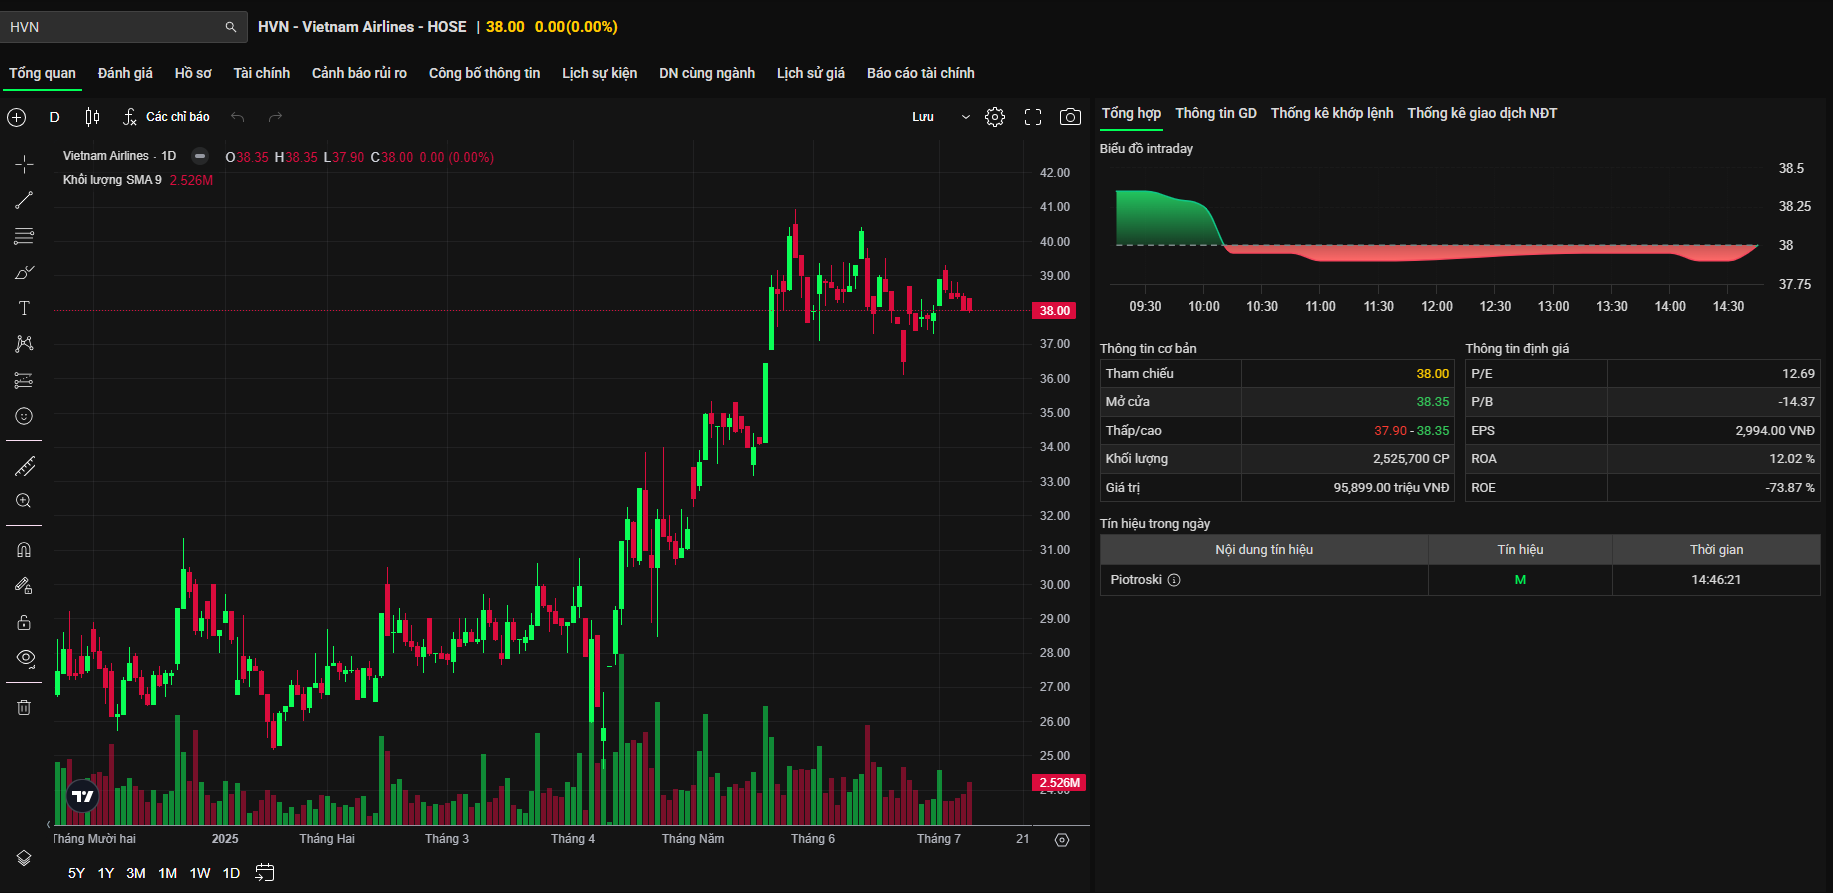The image size is (1833, 893).
Task: Toggle magnet mode for drawings
Action: (x=24, y=550)
